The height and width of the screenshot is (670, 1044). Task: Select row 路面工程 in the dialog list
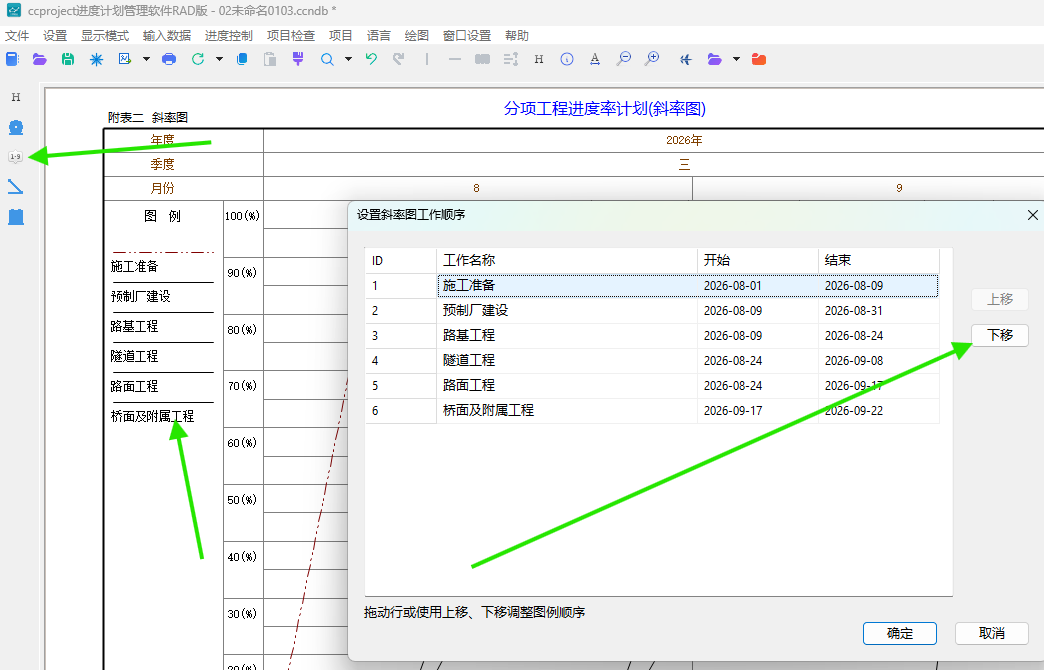652,386
